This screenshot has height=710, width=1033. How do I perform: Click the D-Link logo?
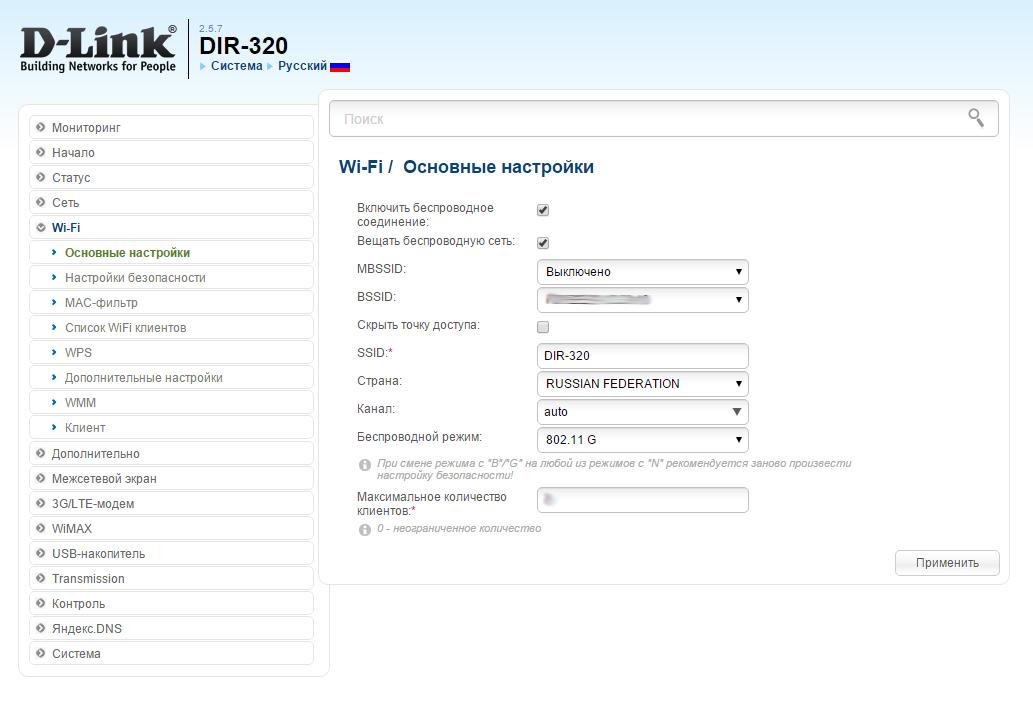coord(98,48)
